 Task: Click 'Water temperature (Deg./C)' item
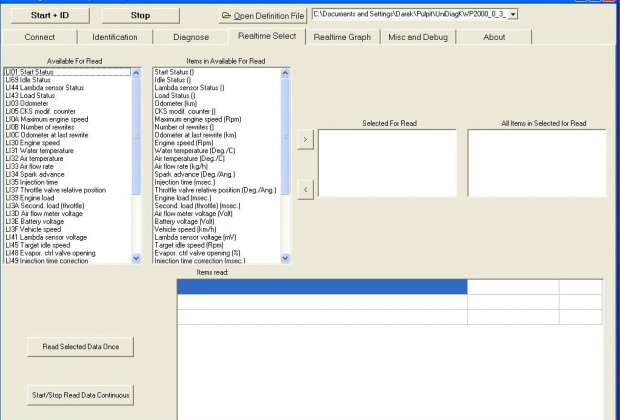(217, 151)
